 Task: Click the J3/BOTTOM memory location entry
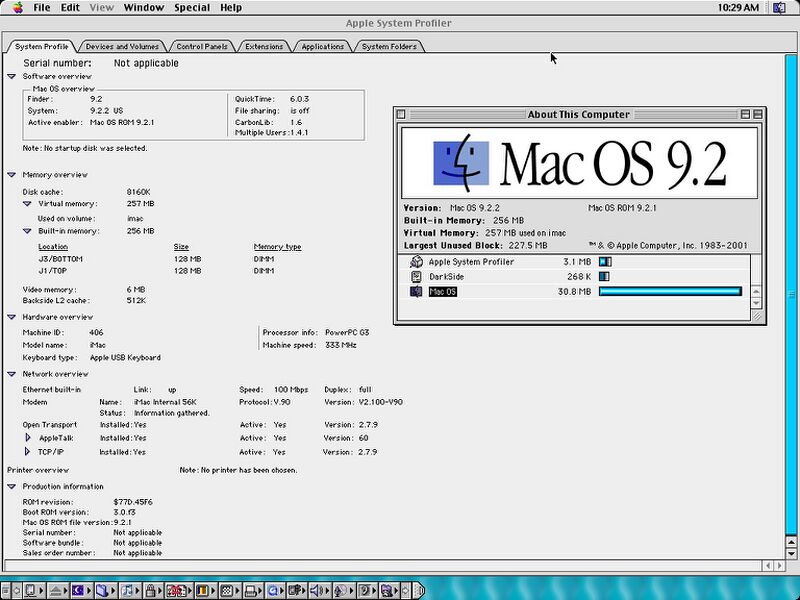coord(60,259)
